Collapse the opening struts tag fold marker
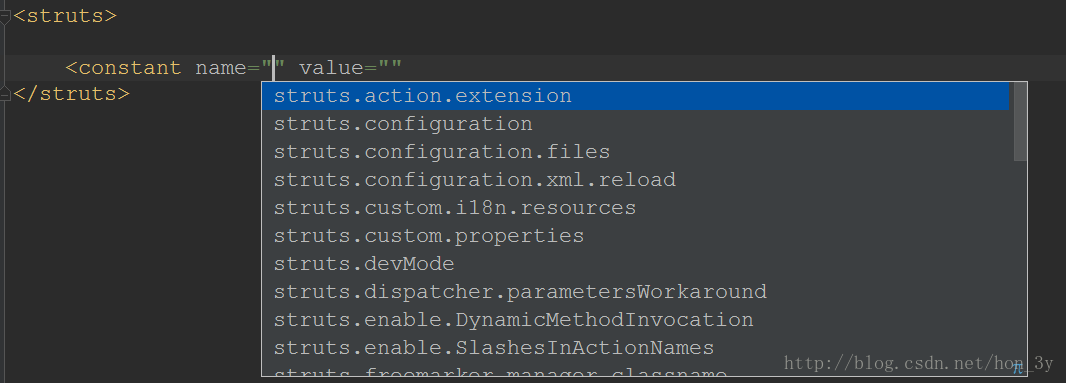Screen dimensions: 1066x383 [5, 16]
